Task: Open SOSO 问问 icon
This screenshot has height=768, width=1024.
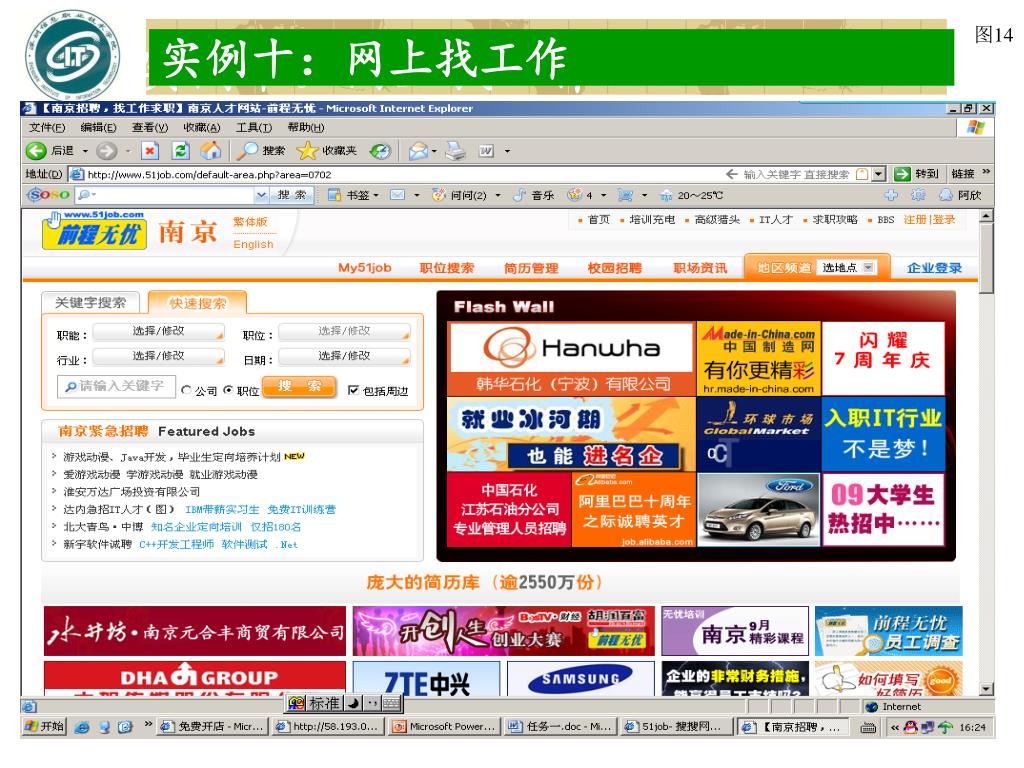Action: pos(439,195)
